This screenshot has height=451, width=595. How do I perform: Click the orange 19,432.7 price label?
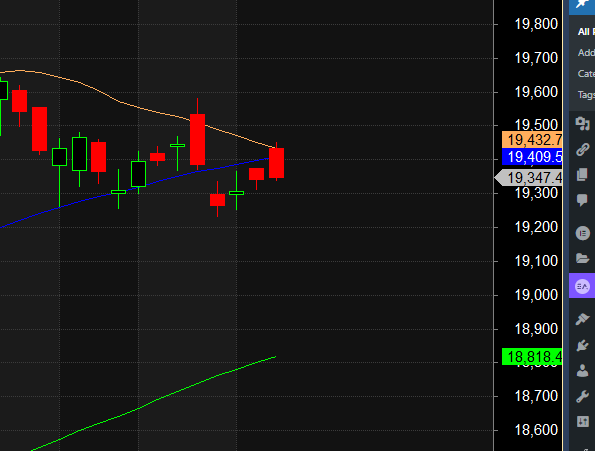[x=532, y=140]
